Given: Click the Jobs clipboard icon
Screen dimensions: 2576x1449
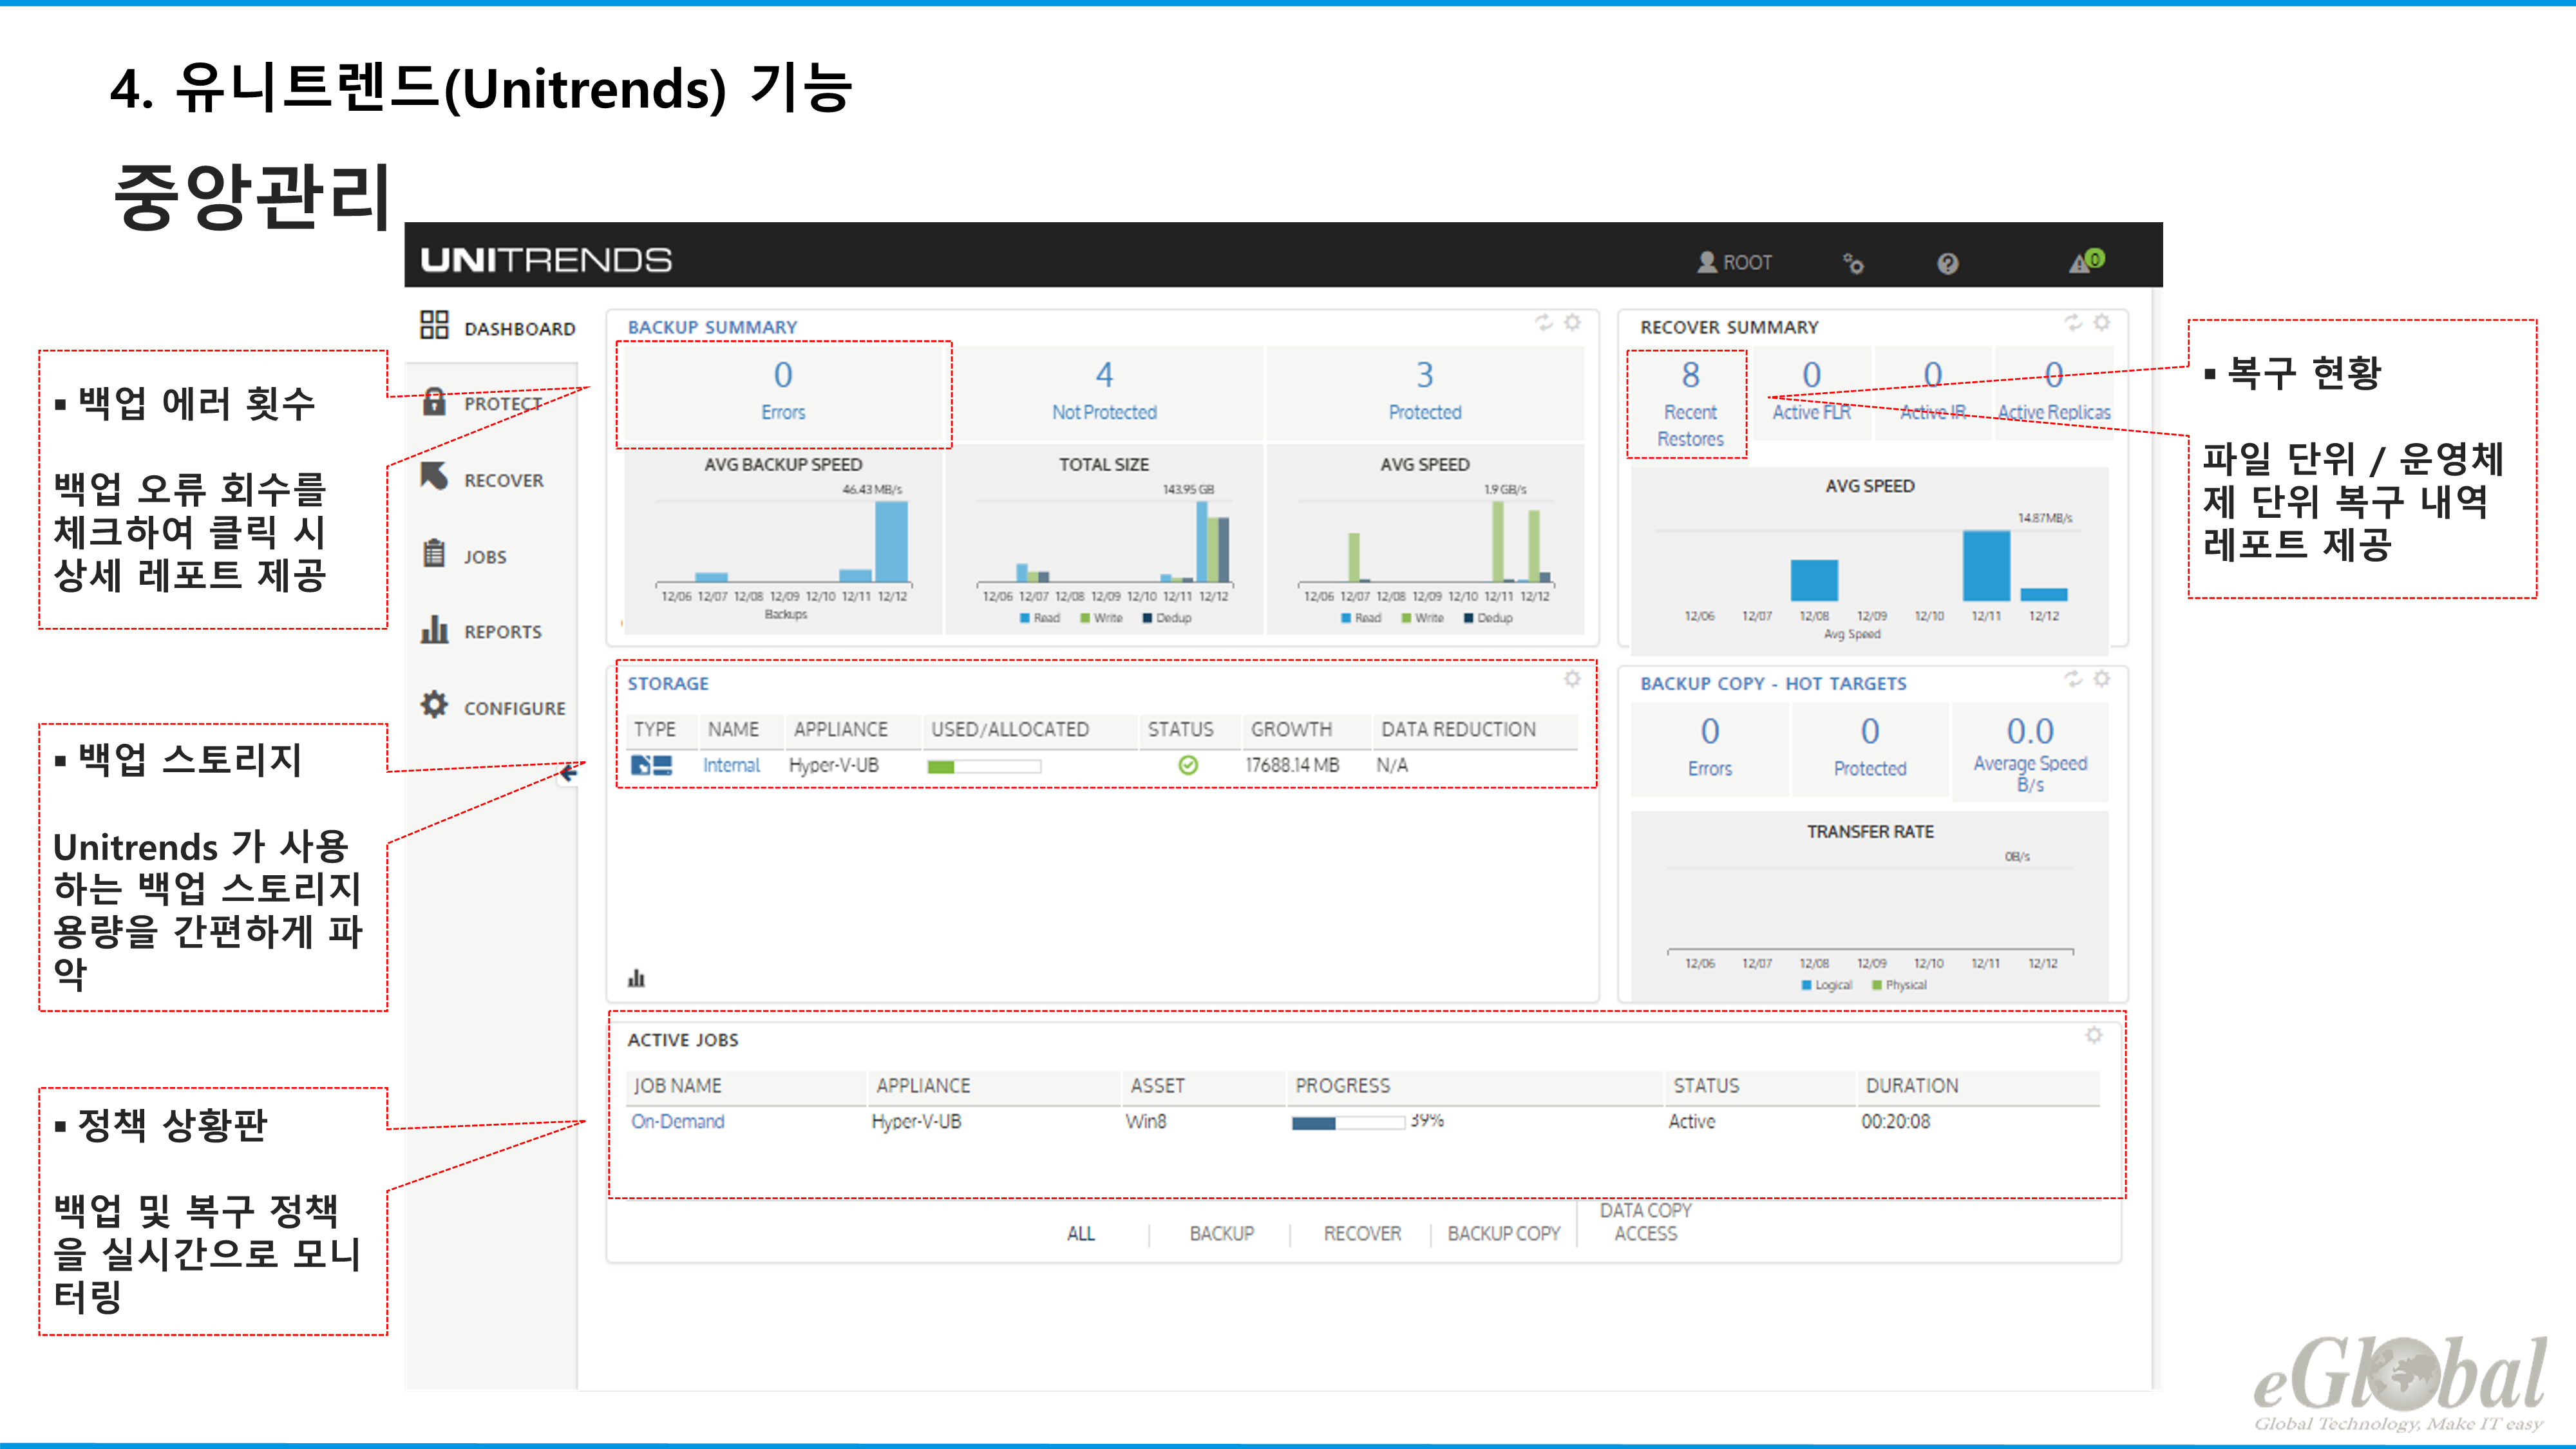Looking at the screenshot, I should pyautogui.click(x=434, y=554).
